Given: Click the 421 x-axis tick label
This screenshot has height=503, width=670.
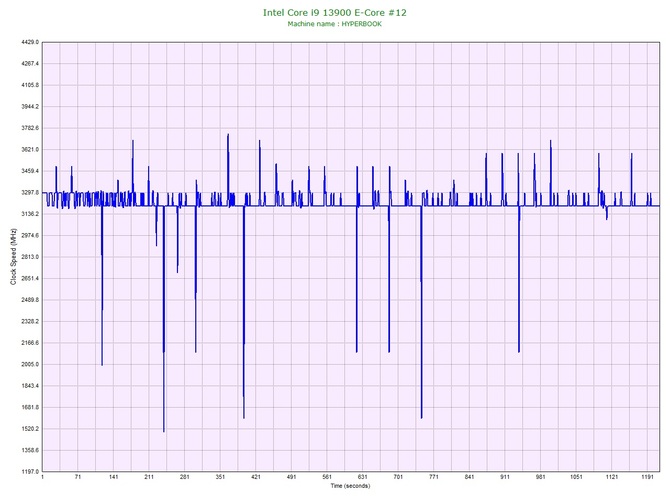Looking at the screenshot, I should pos(256,477).
